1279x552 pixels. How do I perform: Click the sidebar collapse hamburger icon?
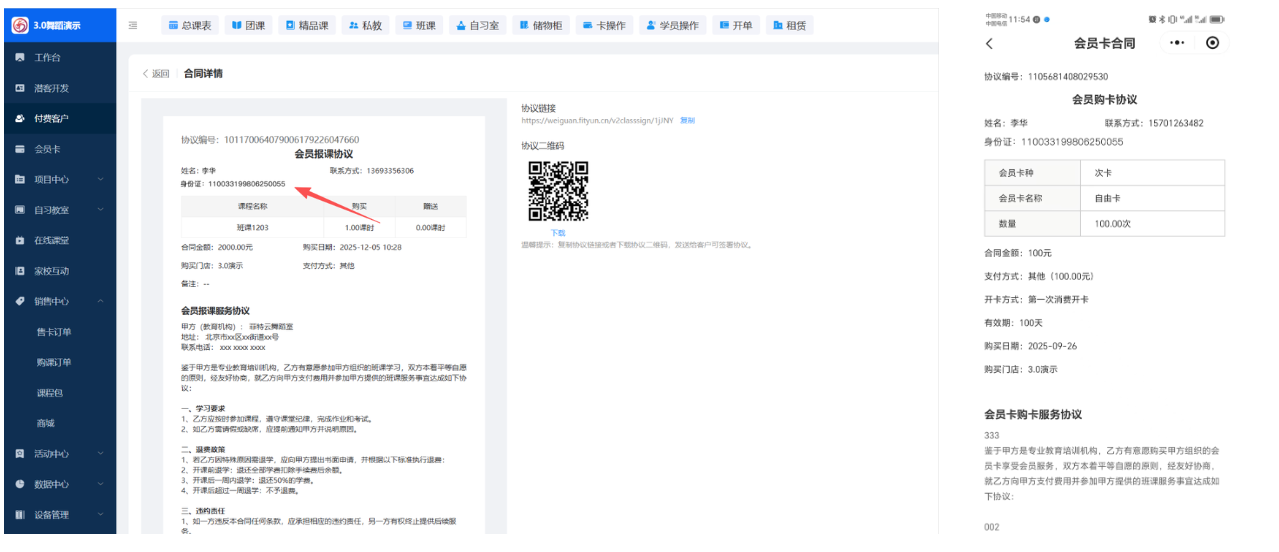(133, 26)
